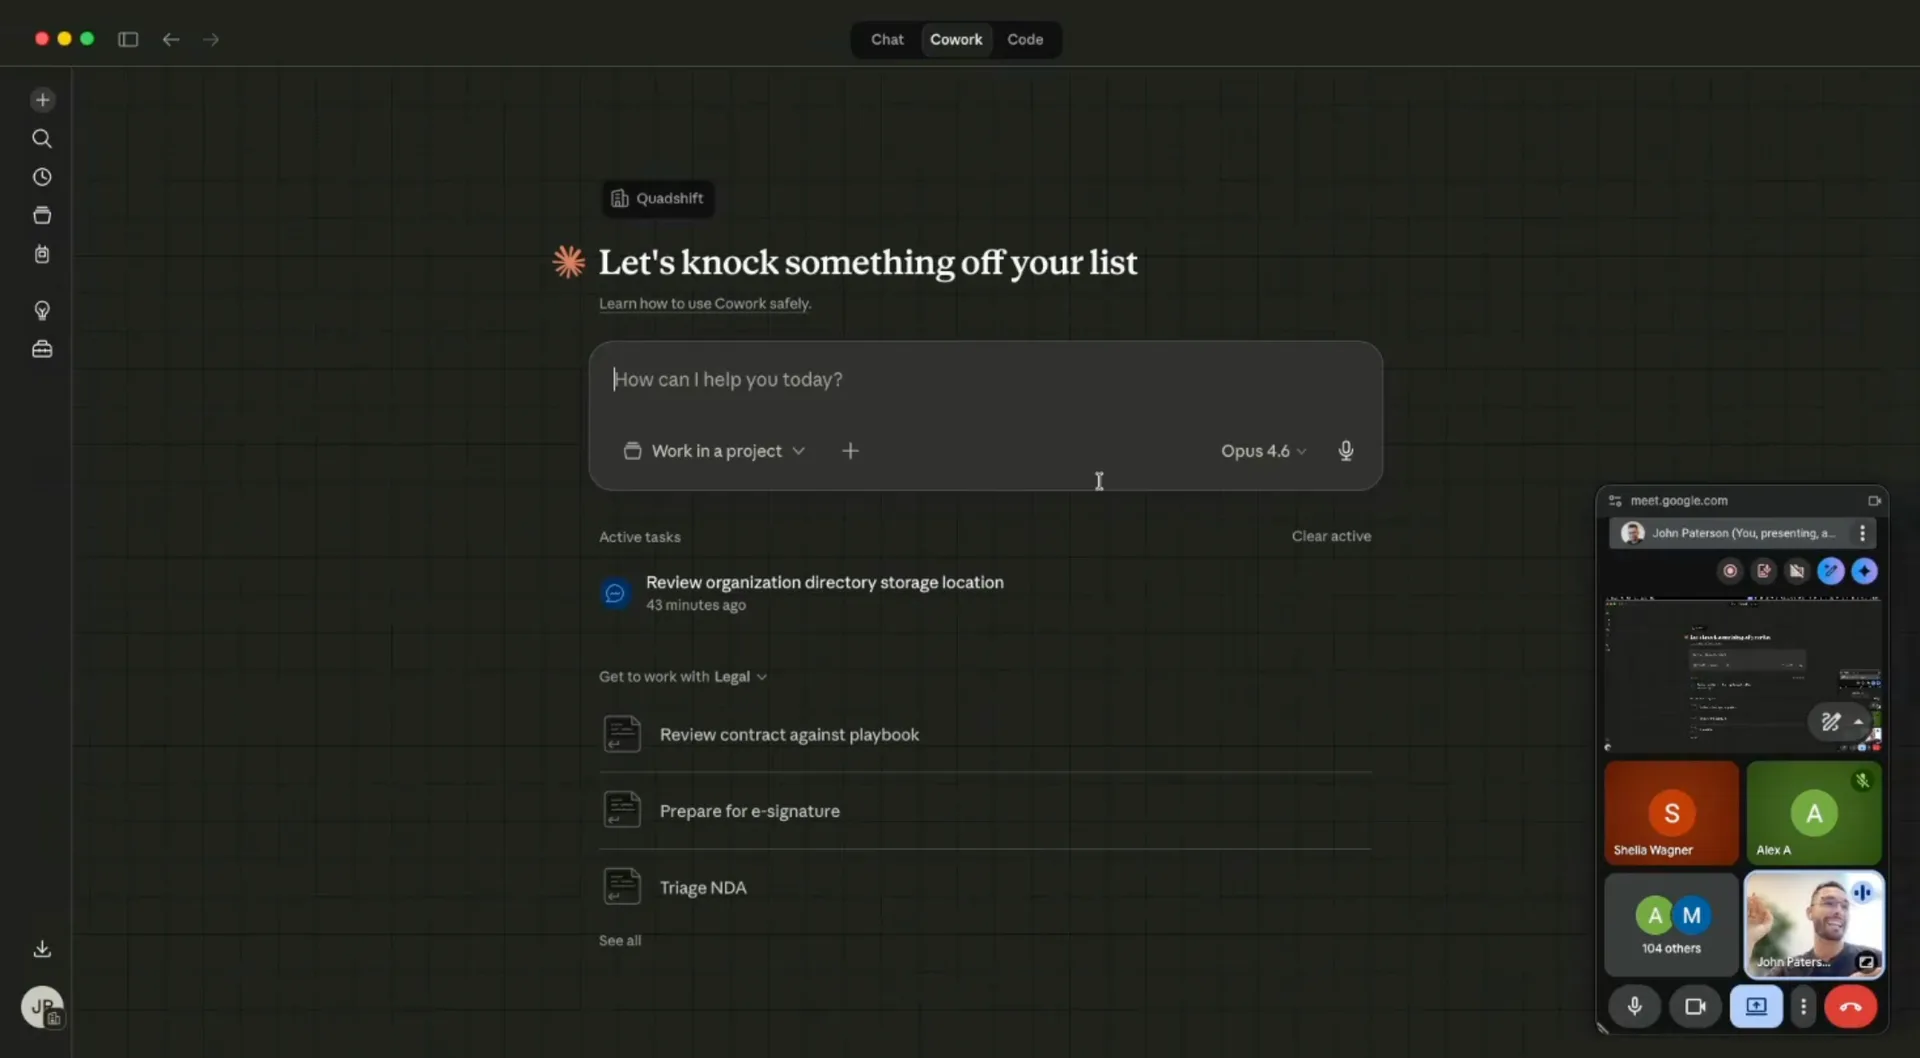1920x1058 pixels.
Task: Switch to the Chat tab
Action: (887, 39)
